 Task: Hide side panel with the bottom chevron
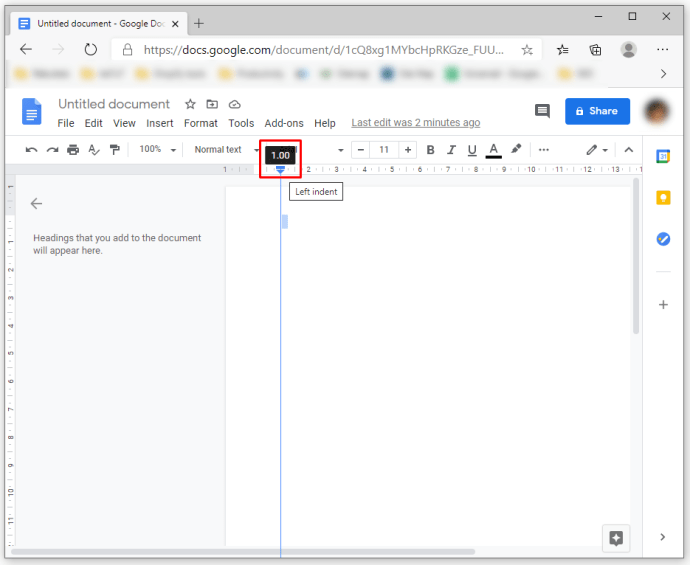(x=663, y=537)
